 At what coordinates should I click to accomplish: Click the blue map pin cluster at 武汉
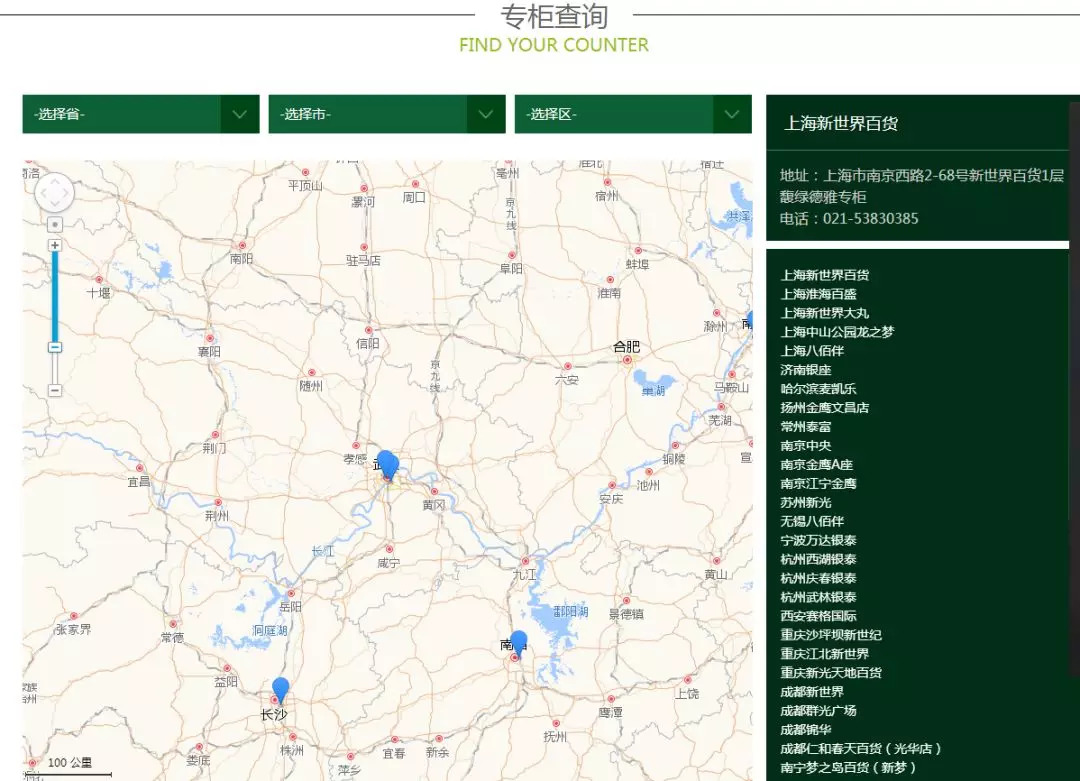[x=387, y=464]
